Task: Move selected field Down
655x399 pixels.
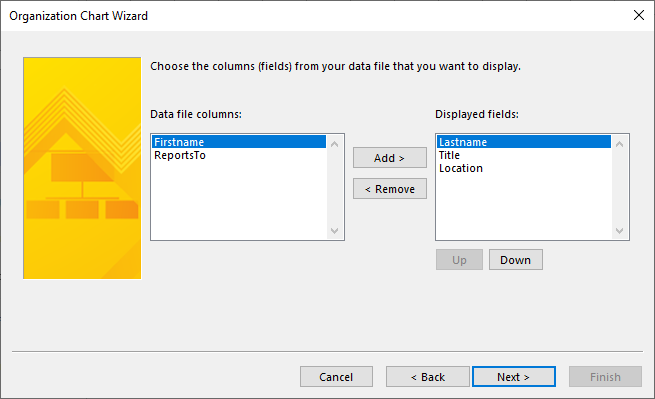Action: pyautogui.click(x=515, y=260)
